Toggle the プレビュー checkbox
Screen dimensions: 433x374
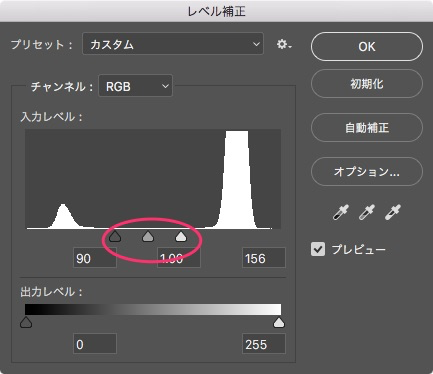pyautogui.click(x=318, y=249)
